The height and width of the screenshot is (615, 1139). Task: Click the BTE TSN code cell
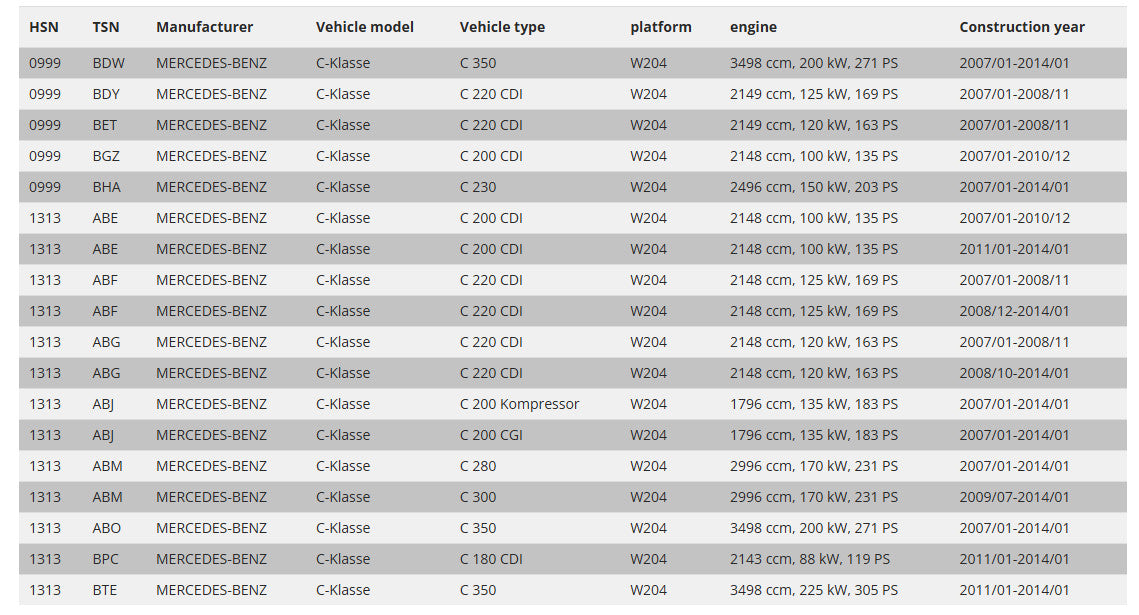pos(105,590)
